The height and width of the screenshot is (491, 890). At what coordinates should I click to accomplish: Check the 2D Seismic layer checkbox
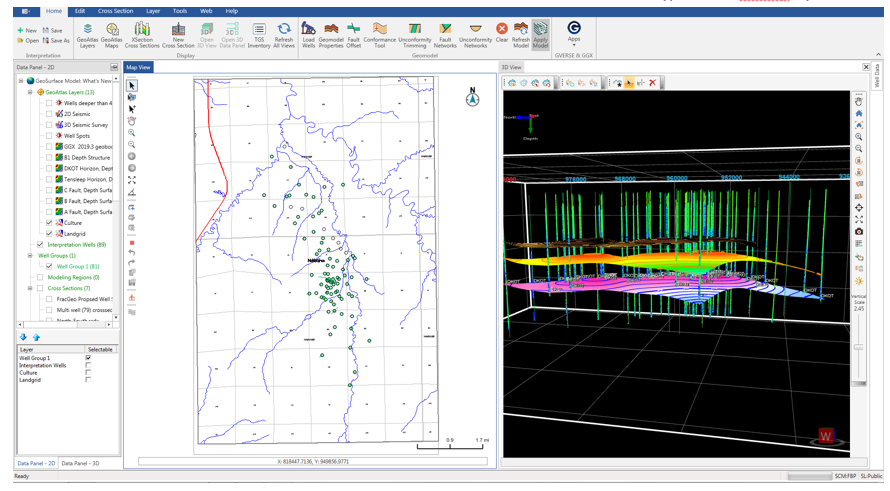tap(49, 114)
